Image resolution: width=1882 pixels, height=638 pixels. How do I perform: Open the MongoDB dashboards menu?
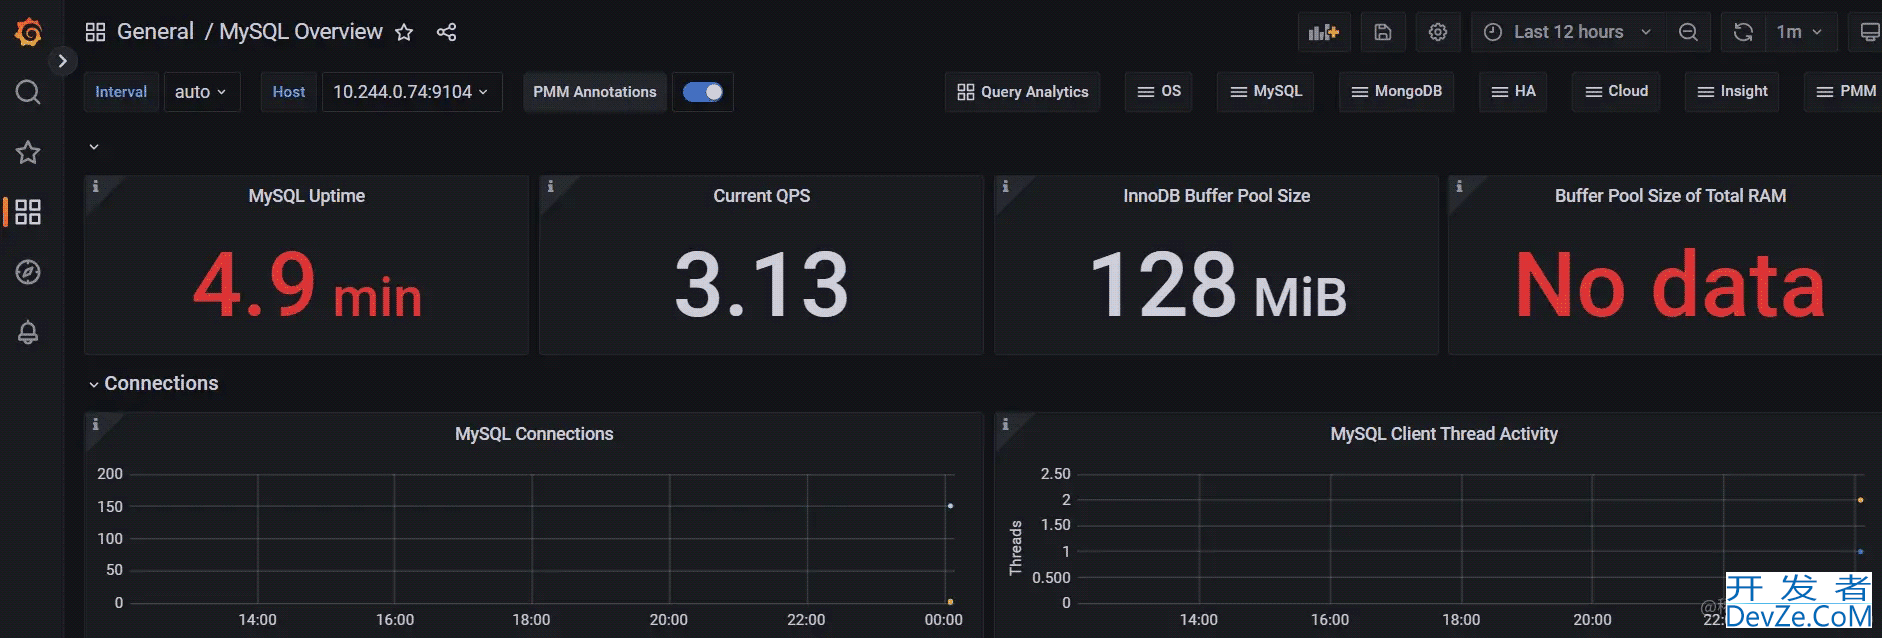[1397, 91]
